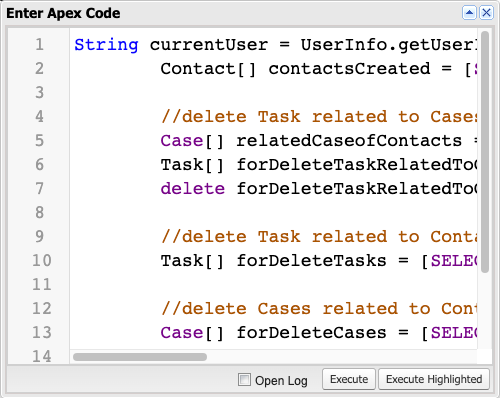This screenshot has height=398, width=500.
Task: Enable the Open Log checkbox
Action: 244,379
